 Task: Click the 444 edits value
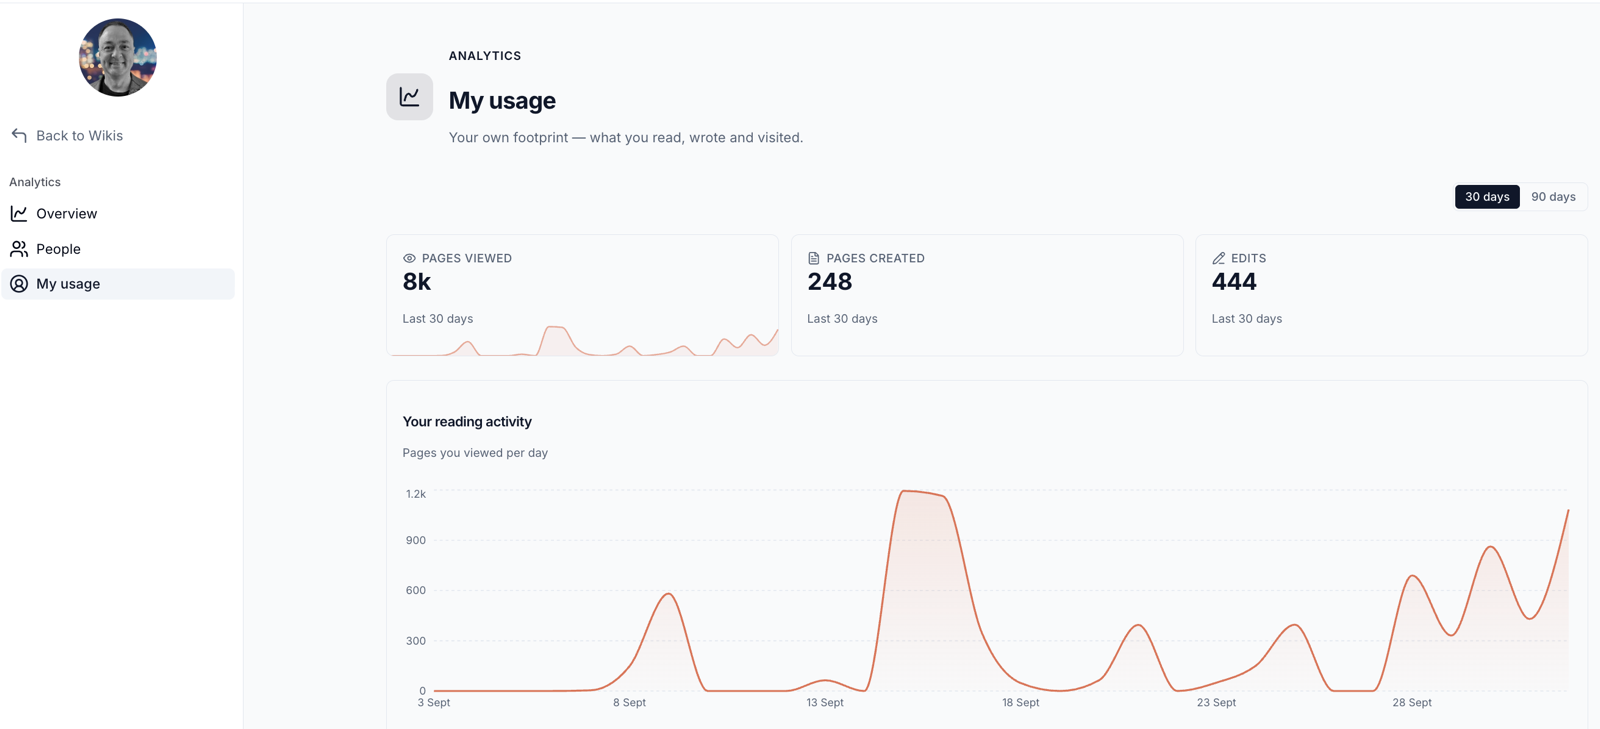click(1234, 282)
